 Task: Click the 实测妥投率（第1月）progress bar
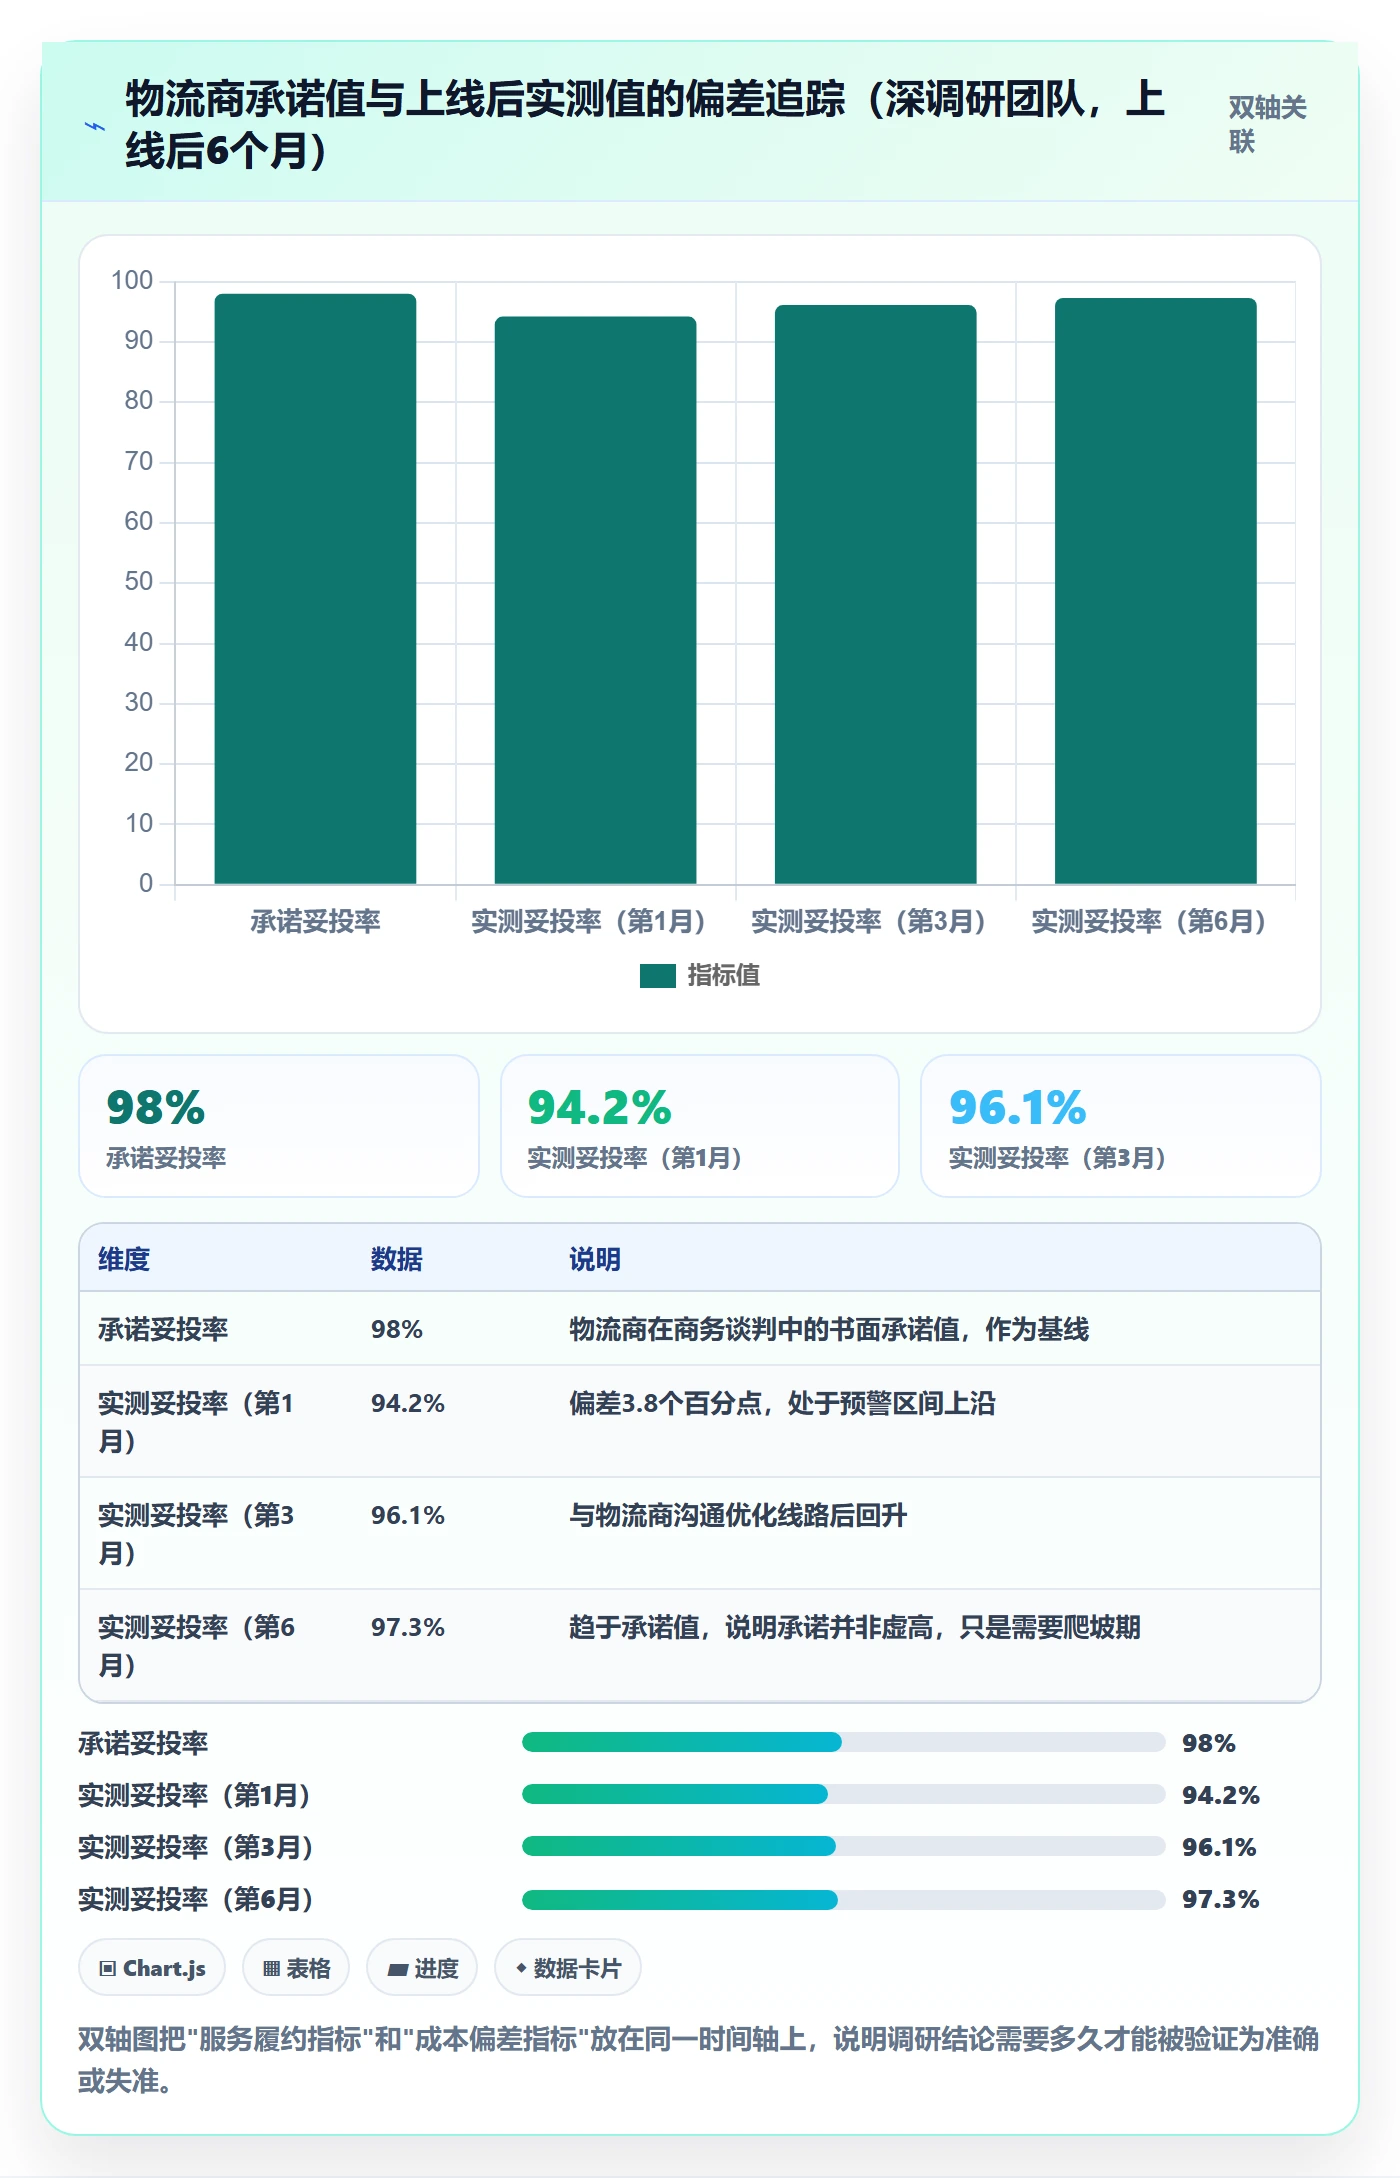pos(843,1795)
